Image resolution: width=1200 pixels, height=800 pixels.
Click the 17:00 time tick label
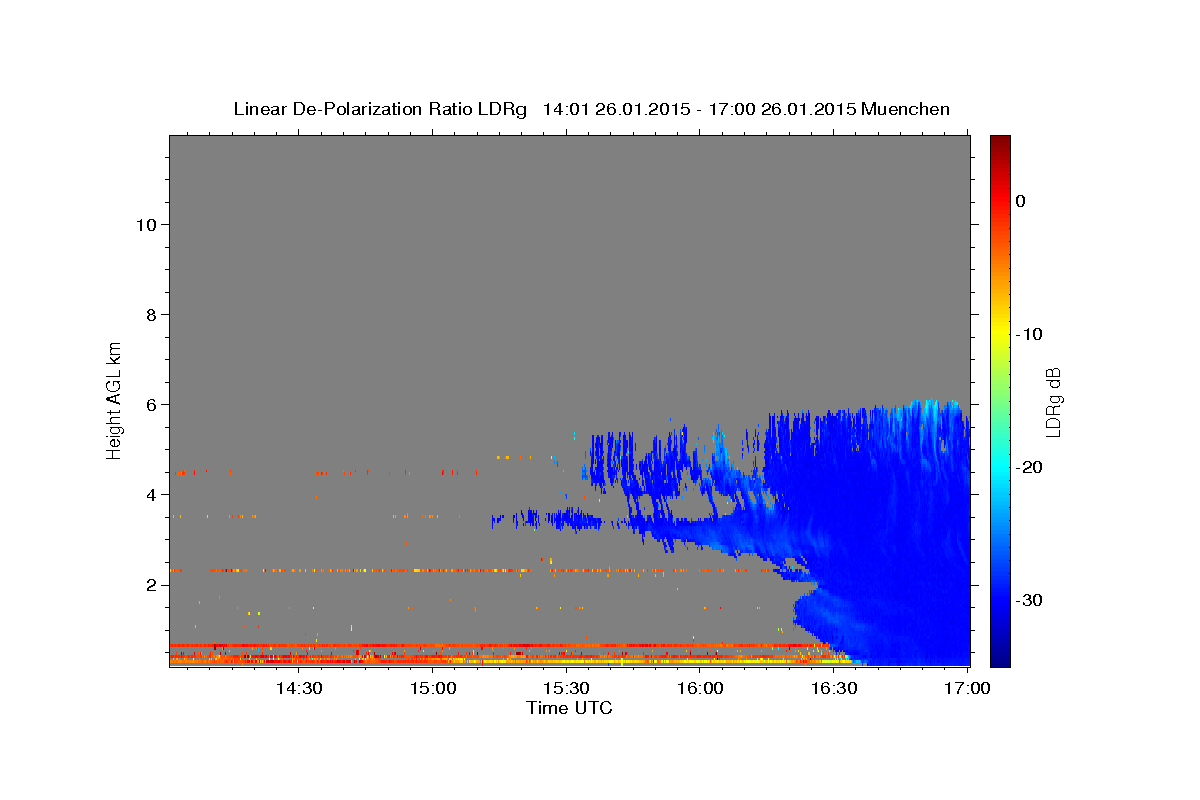click(x=967, y=688)
